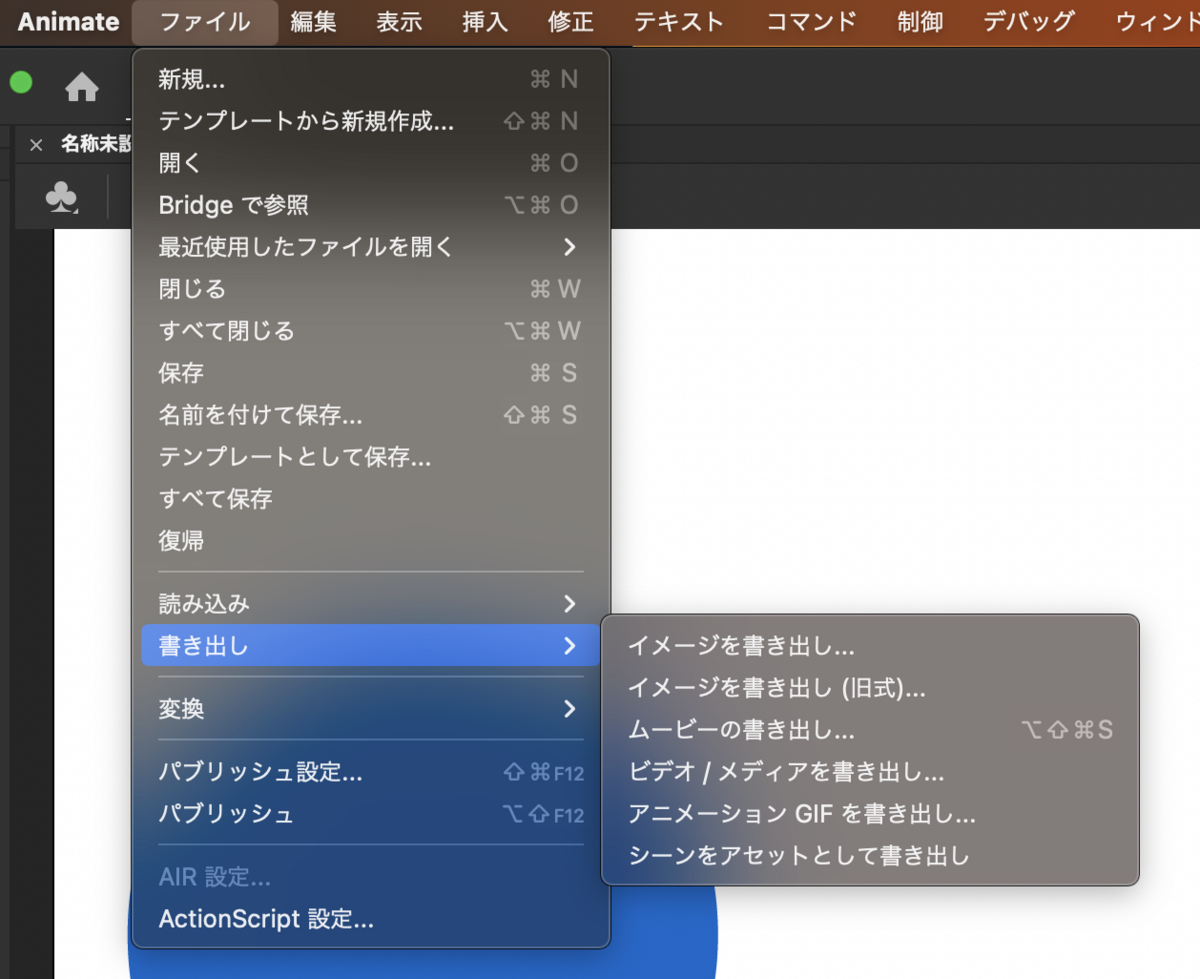Screen dimensions: 1200x979
Task: Open the デバッグ menu
Action: point(1029,21)
